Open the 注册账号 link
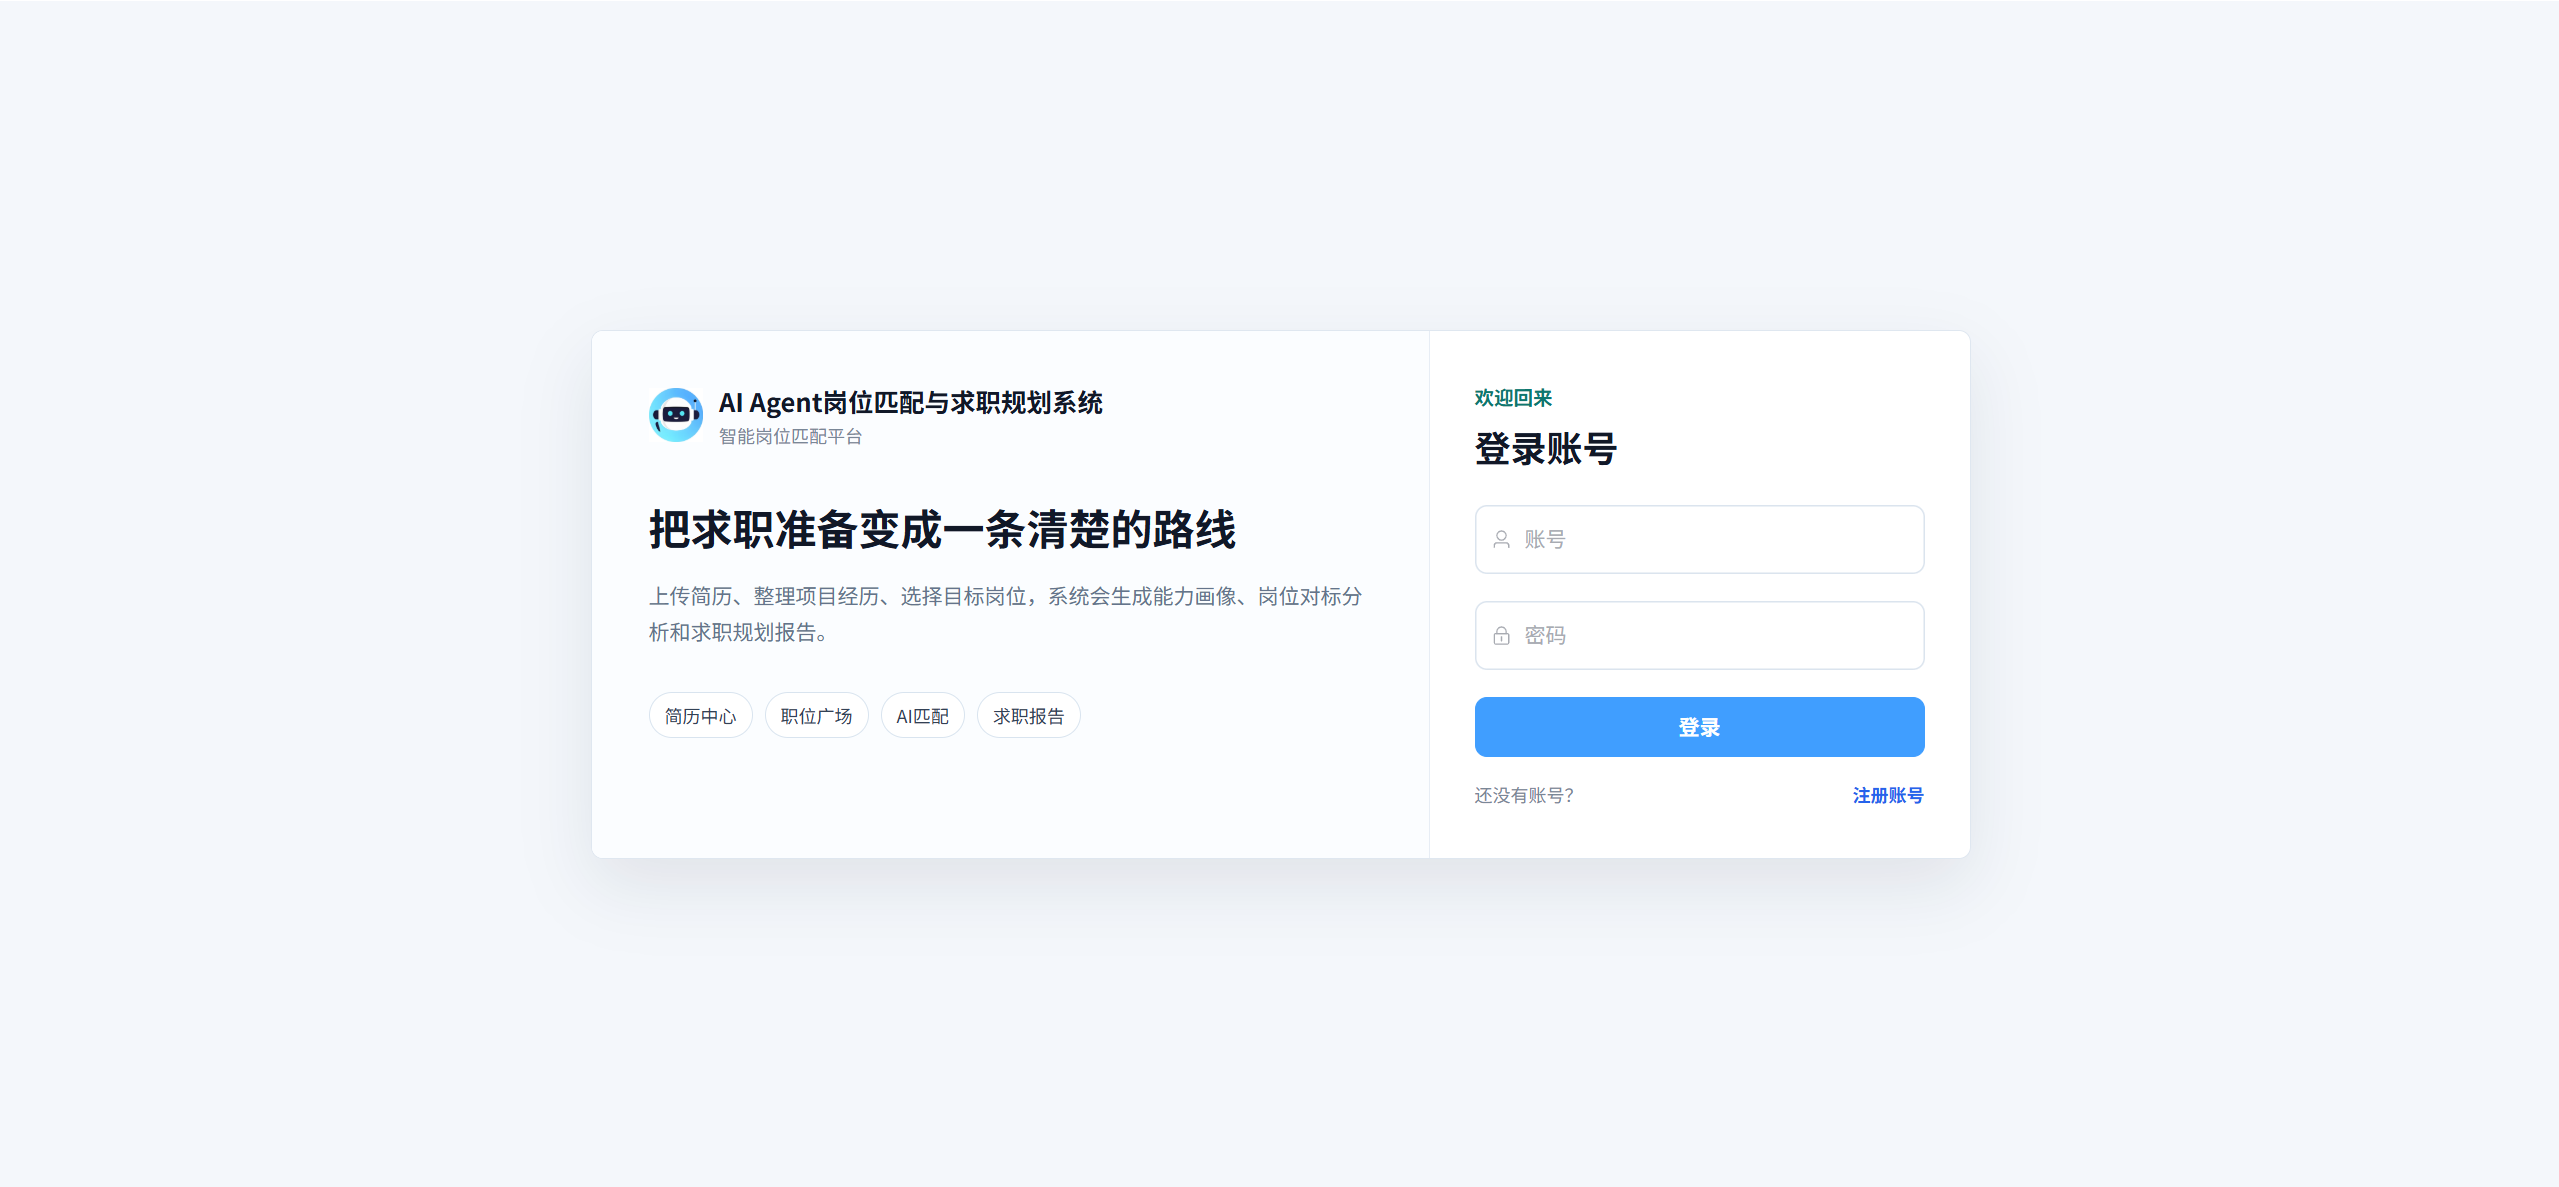Viewport: 2559px width, 1187px height. coord(1887,796)
